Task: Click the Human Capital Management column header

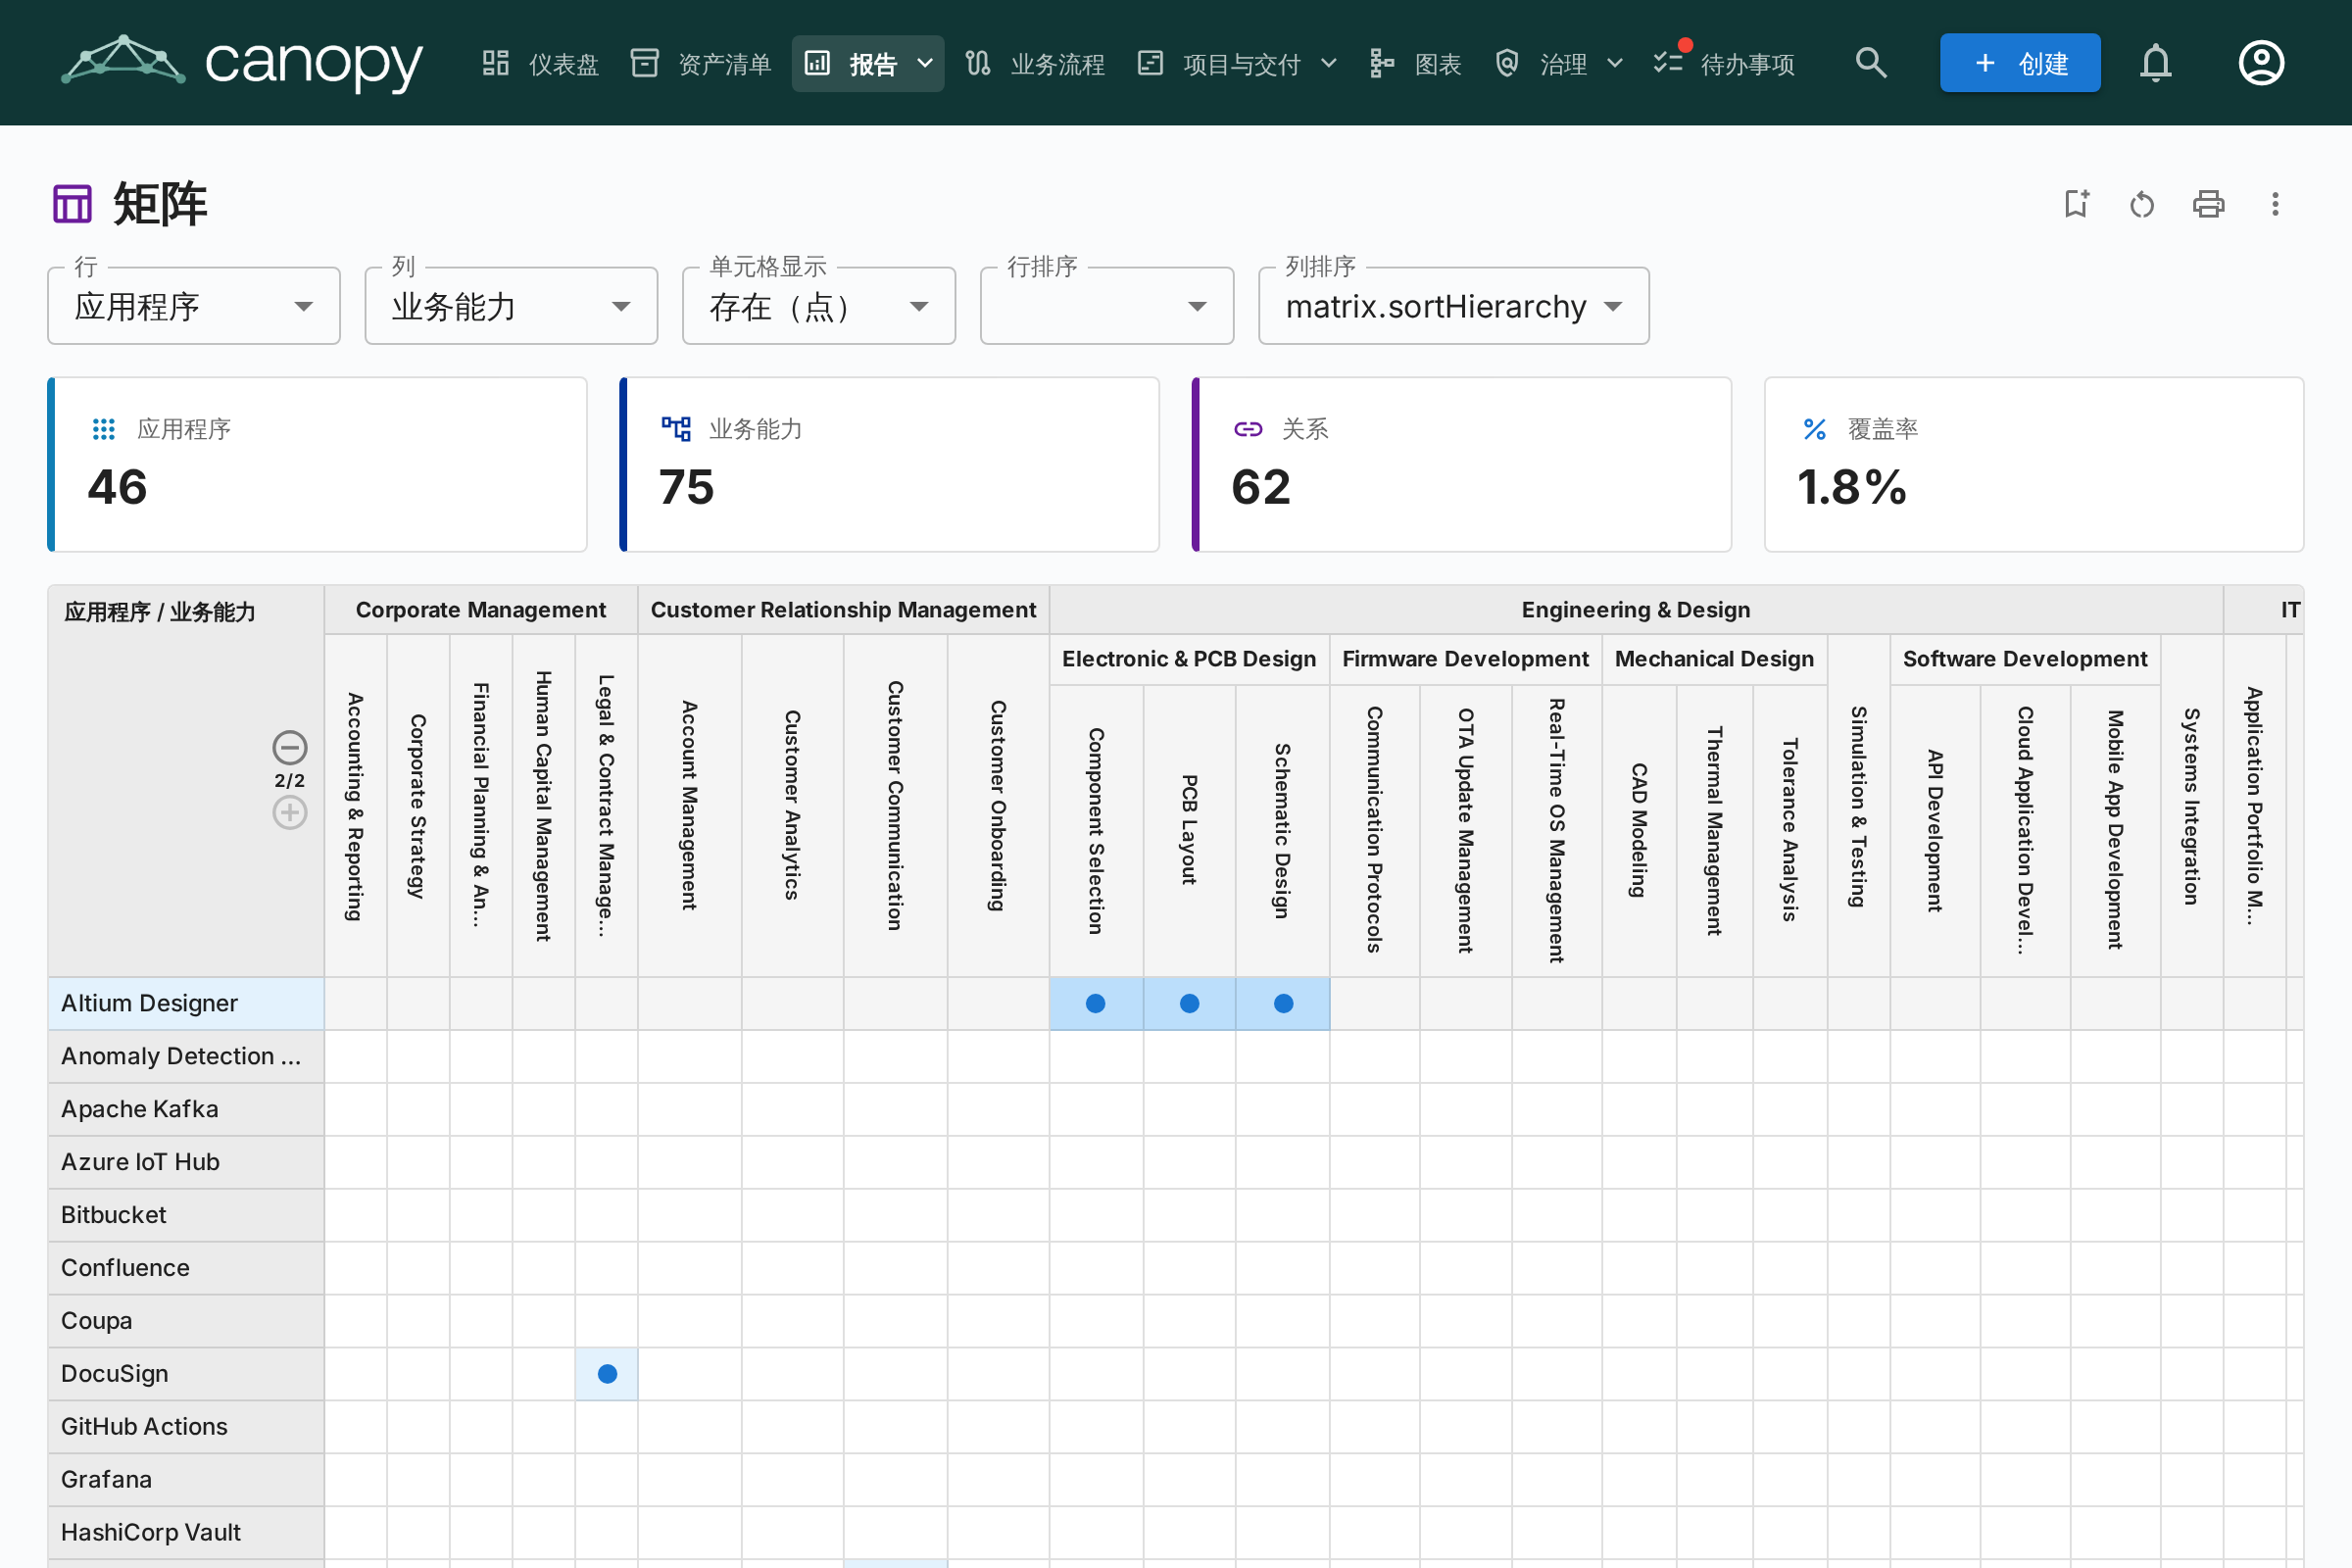Action: 543,806
